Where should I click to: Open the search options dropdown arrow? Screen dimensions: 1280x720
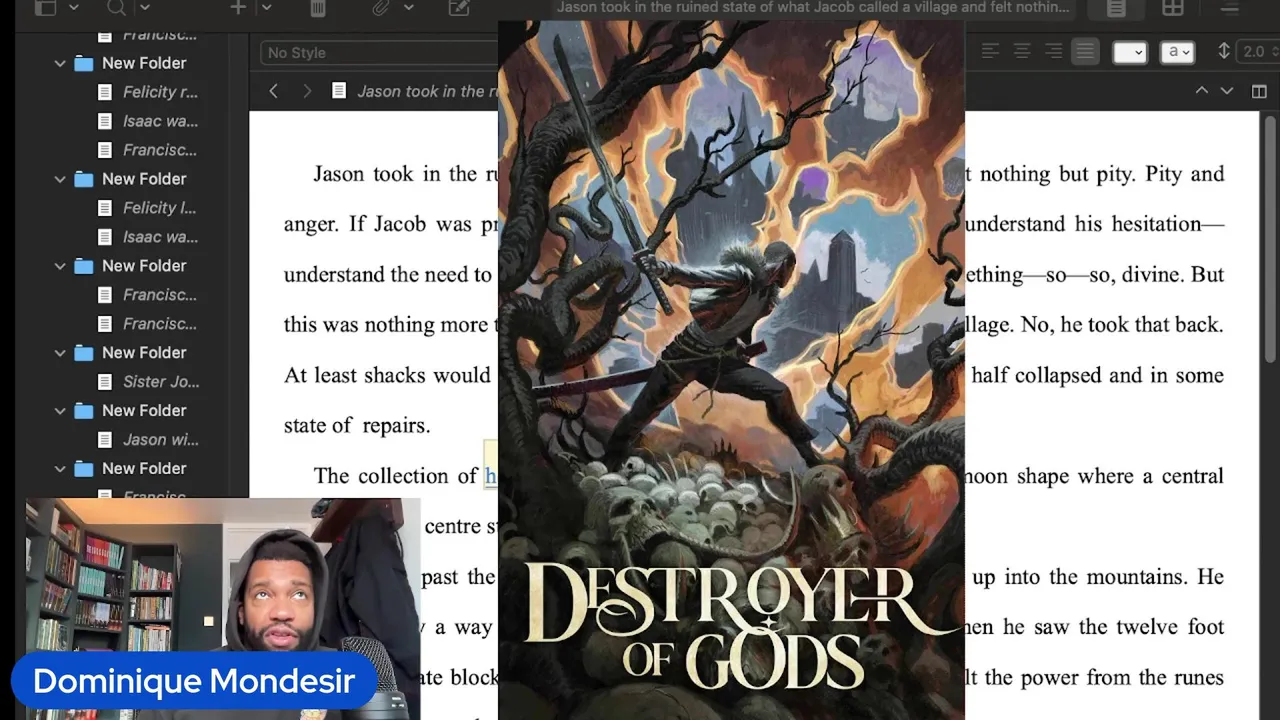click(x=145, y=7)
